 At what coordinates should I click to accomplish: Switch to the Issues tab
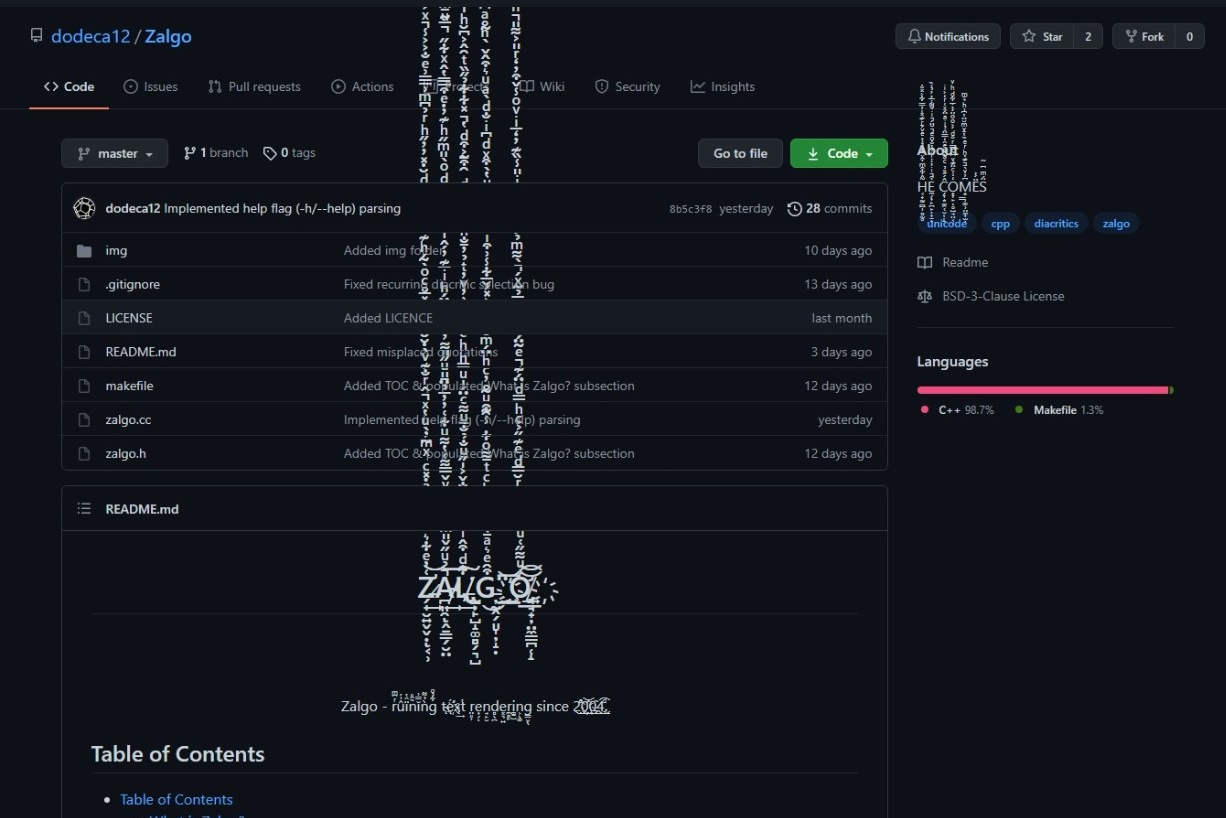151,87
